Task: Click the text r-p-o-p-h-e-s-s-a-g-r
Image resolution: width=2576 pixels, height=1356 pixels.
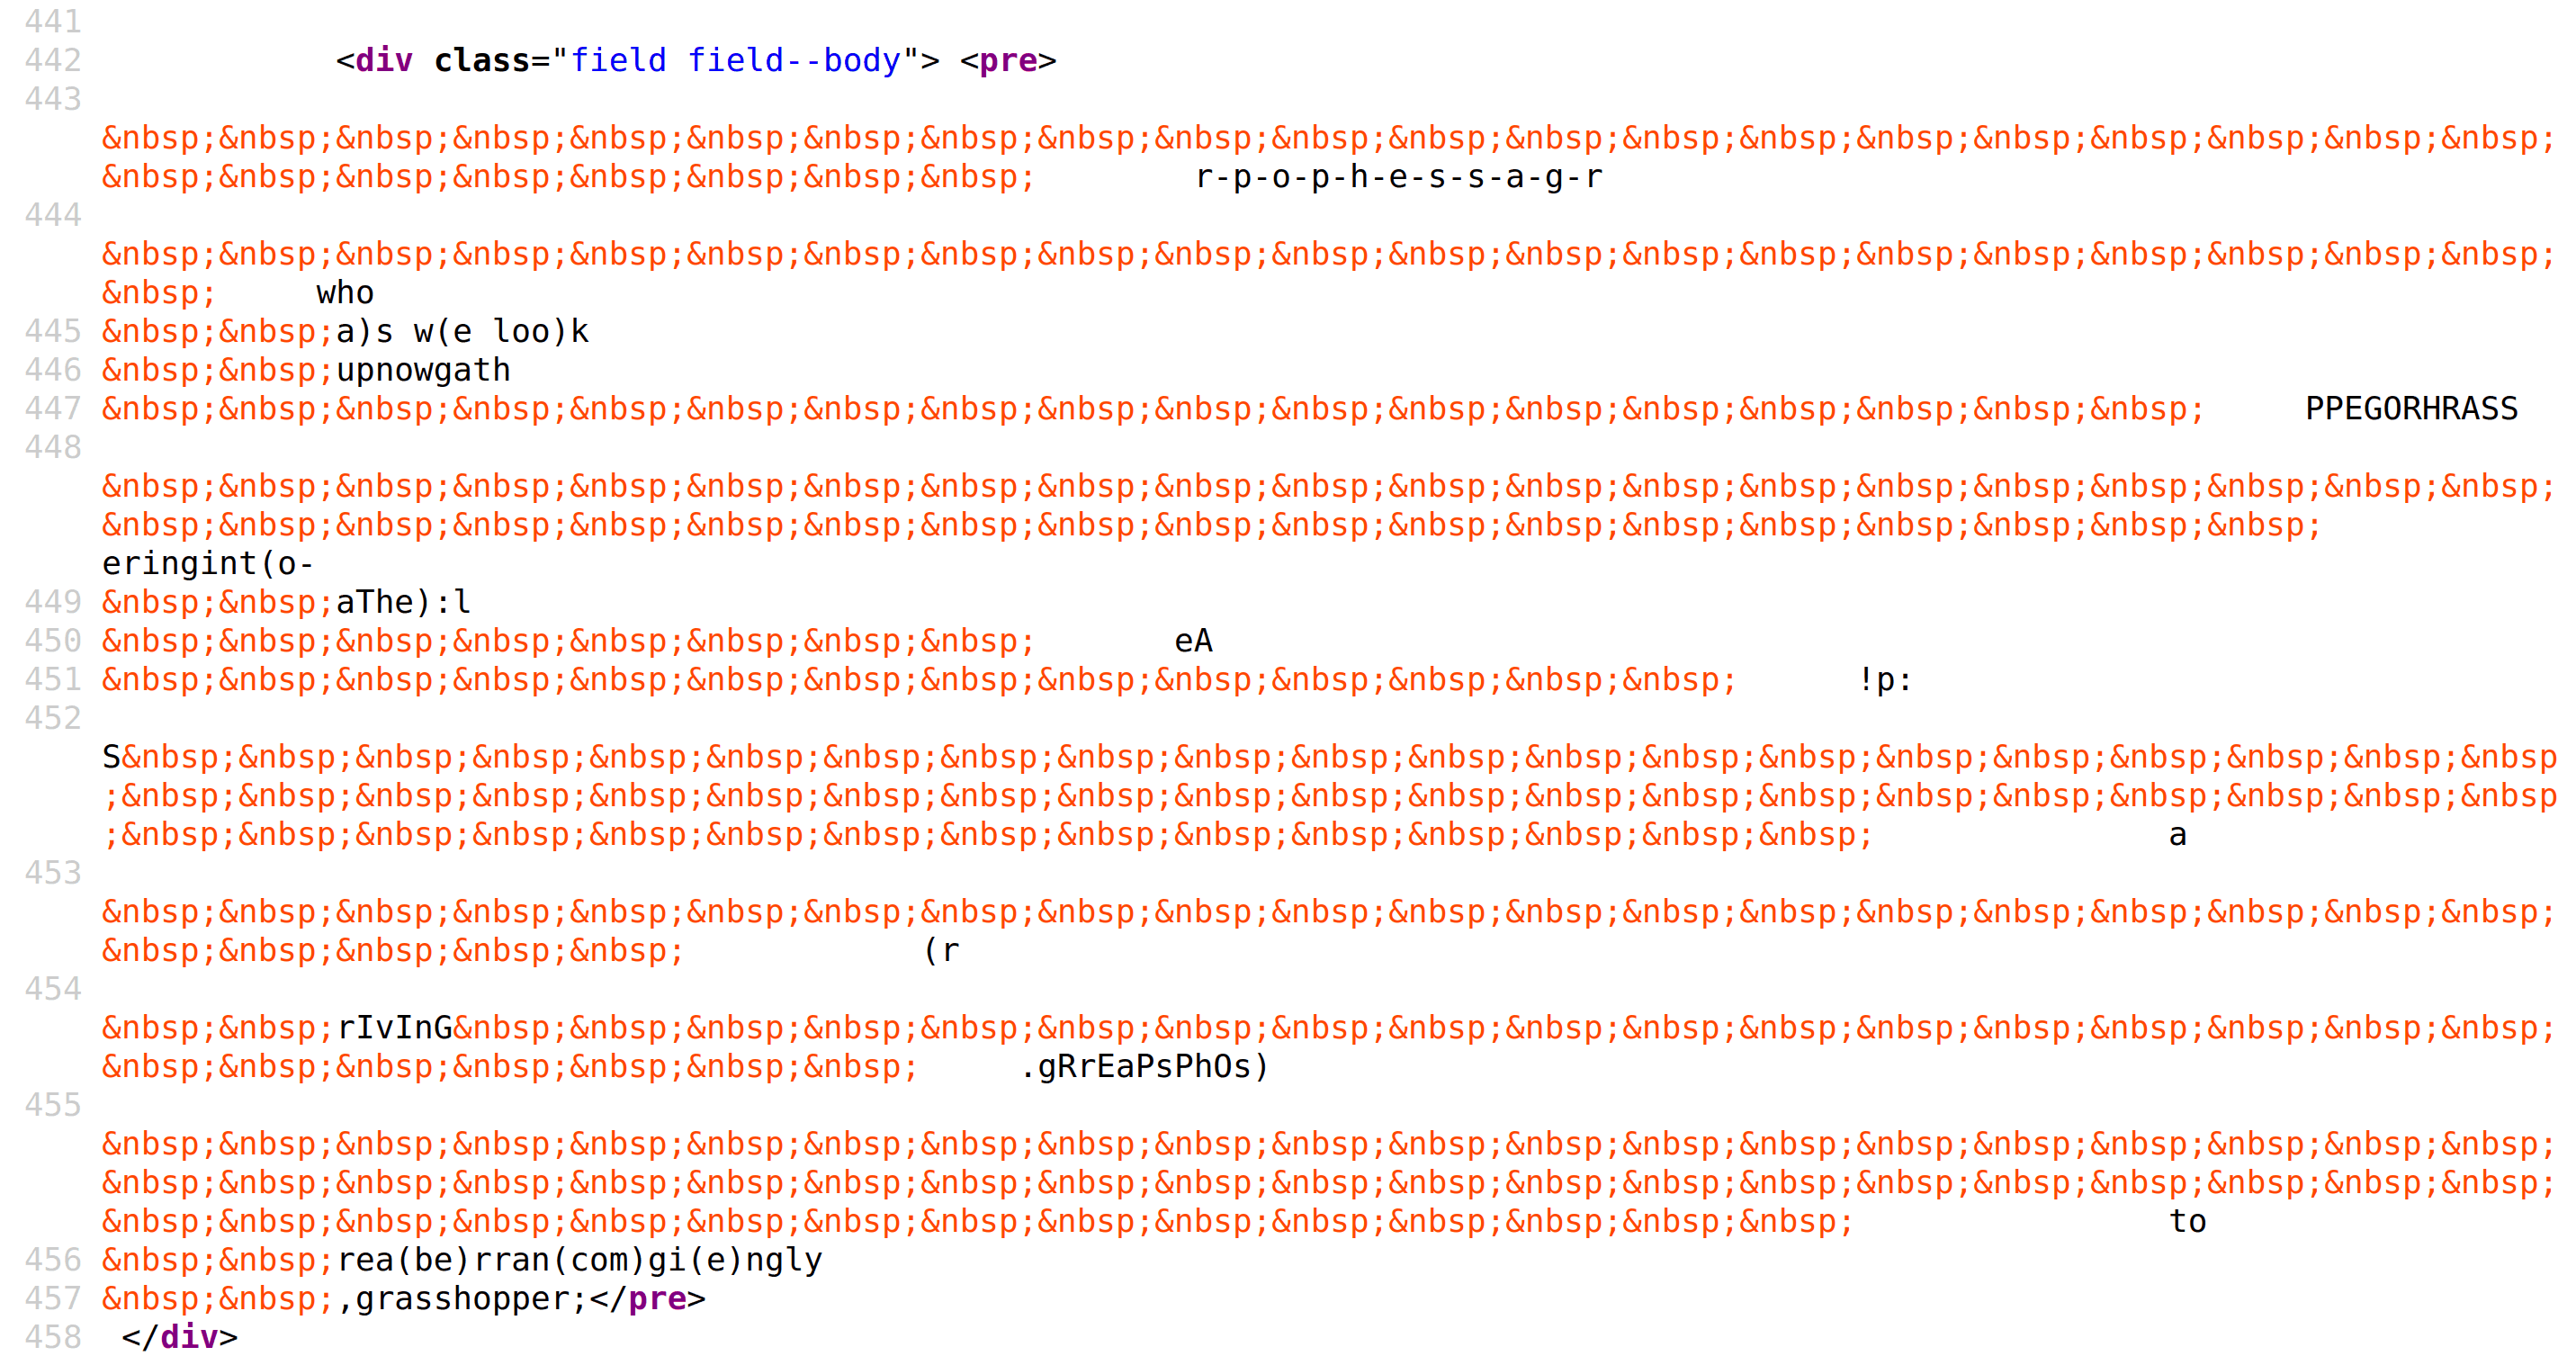Action: pyautogui.click(x=1400, y=178)
